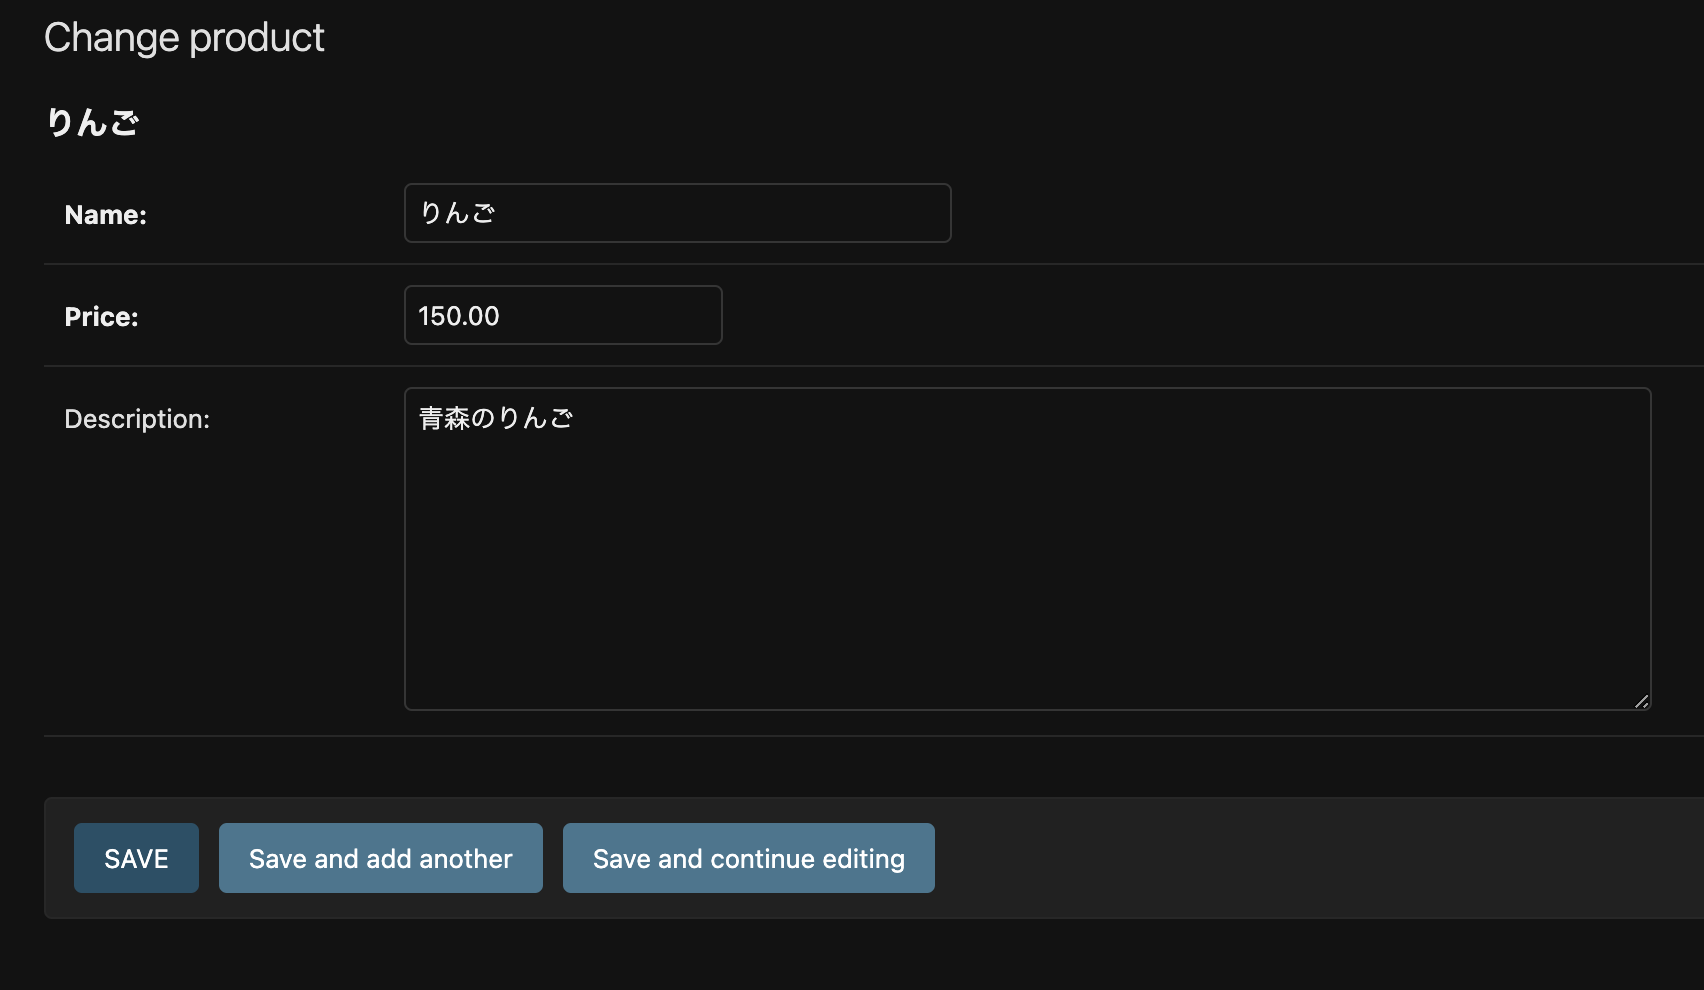The width and height of the screenshot is (1704, 990).
Task: Click the りんご object title heading
Action: pyautogui.click(x=92, y=123)
